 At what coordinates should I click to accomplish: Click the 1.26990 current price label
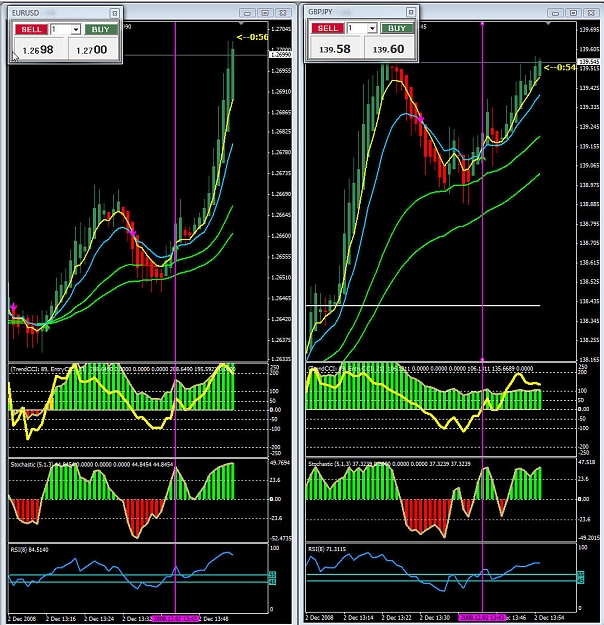coord(281,55)
